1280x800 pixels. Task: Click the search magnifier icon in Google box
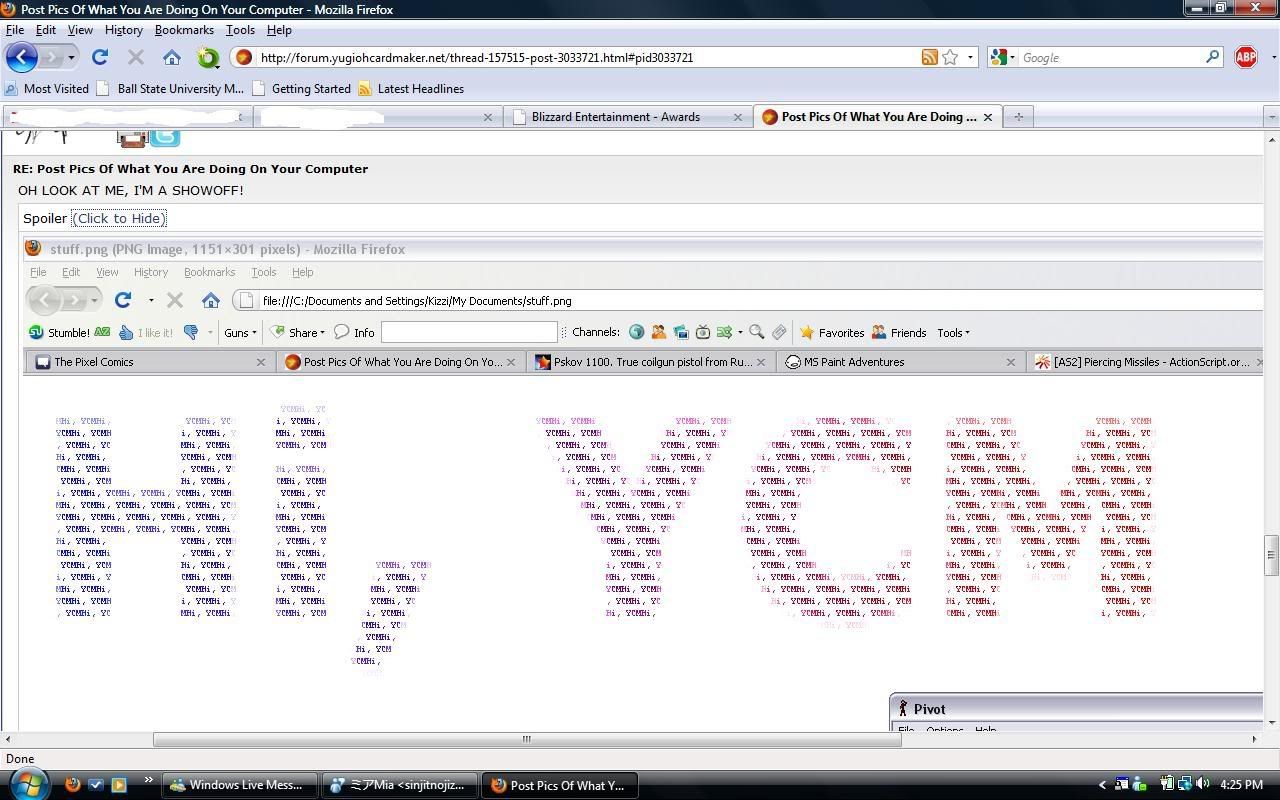coord(1212,57)
